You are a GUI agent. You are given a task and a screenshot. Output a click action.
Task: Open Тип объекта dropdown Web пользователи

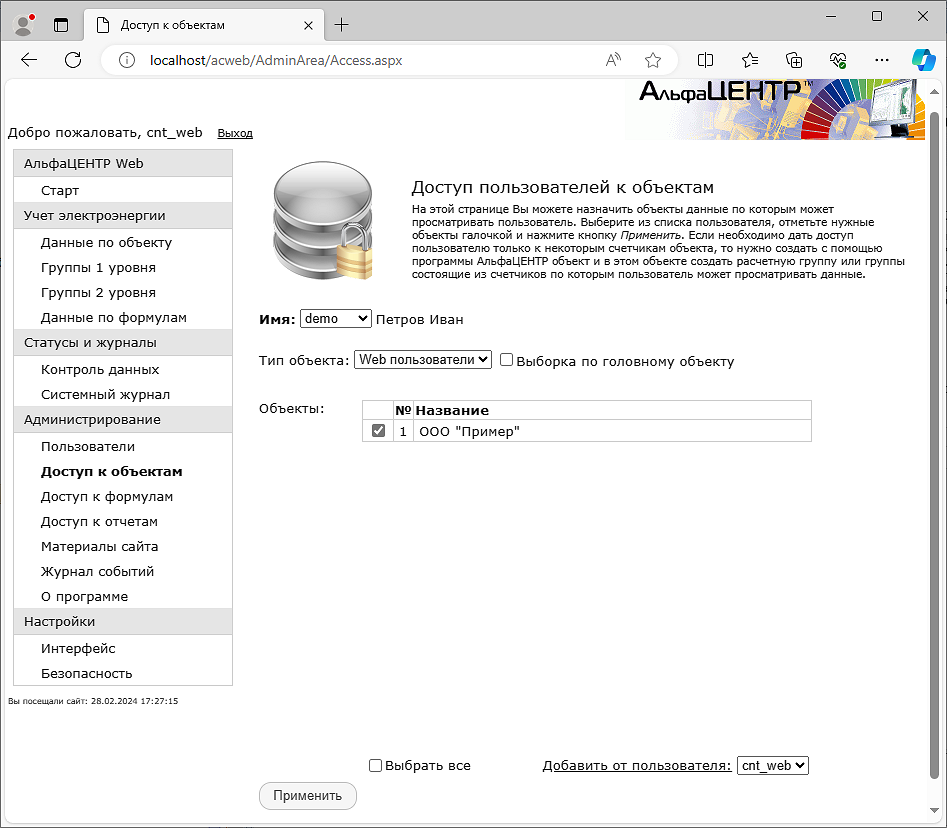click(x=423, y=359)
